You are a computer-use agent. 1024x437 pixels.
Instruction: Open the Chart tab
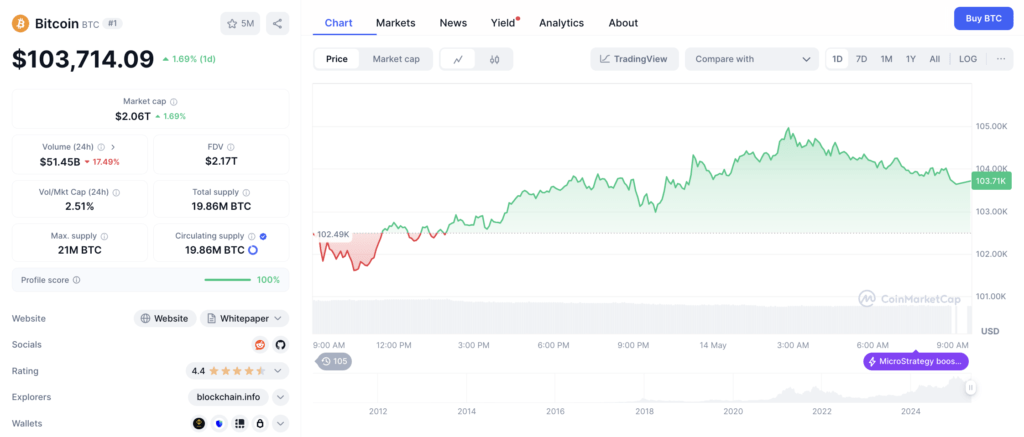tap(338, 23)
